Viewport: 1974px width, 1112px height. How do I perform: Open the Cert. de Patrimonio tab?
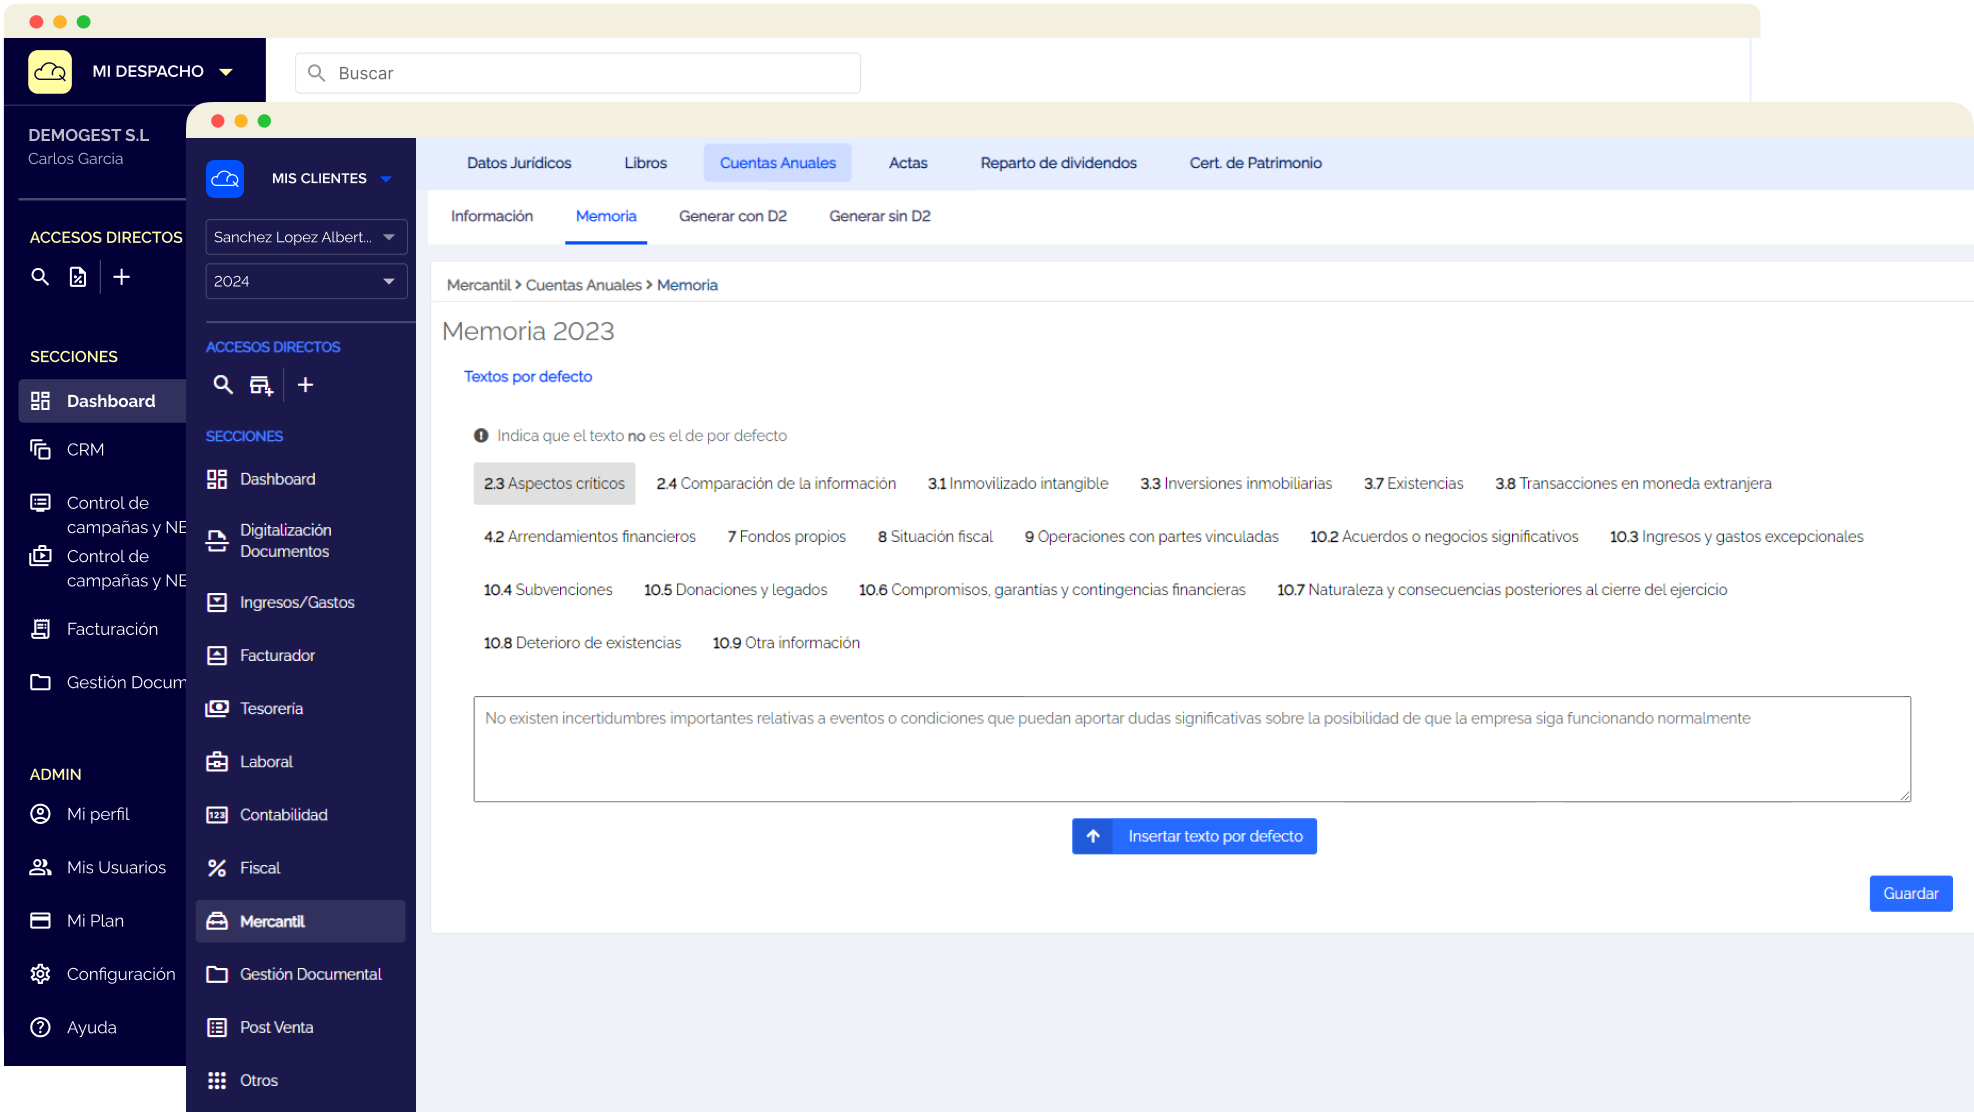(1255, 163)
